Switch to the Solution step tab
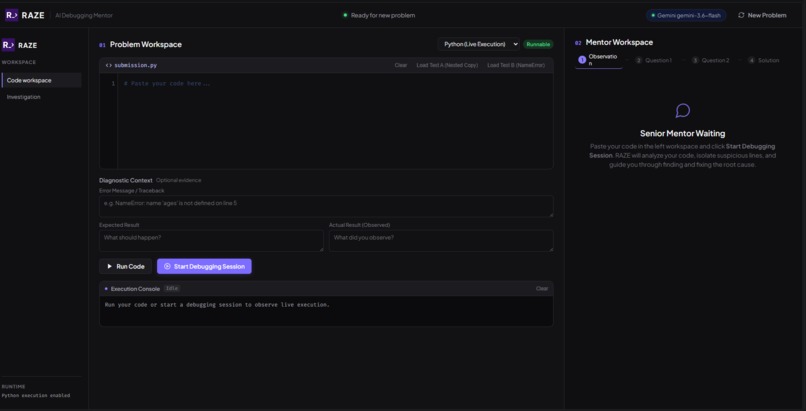 click(x=764, y=60)
